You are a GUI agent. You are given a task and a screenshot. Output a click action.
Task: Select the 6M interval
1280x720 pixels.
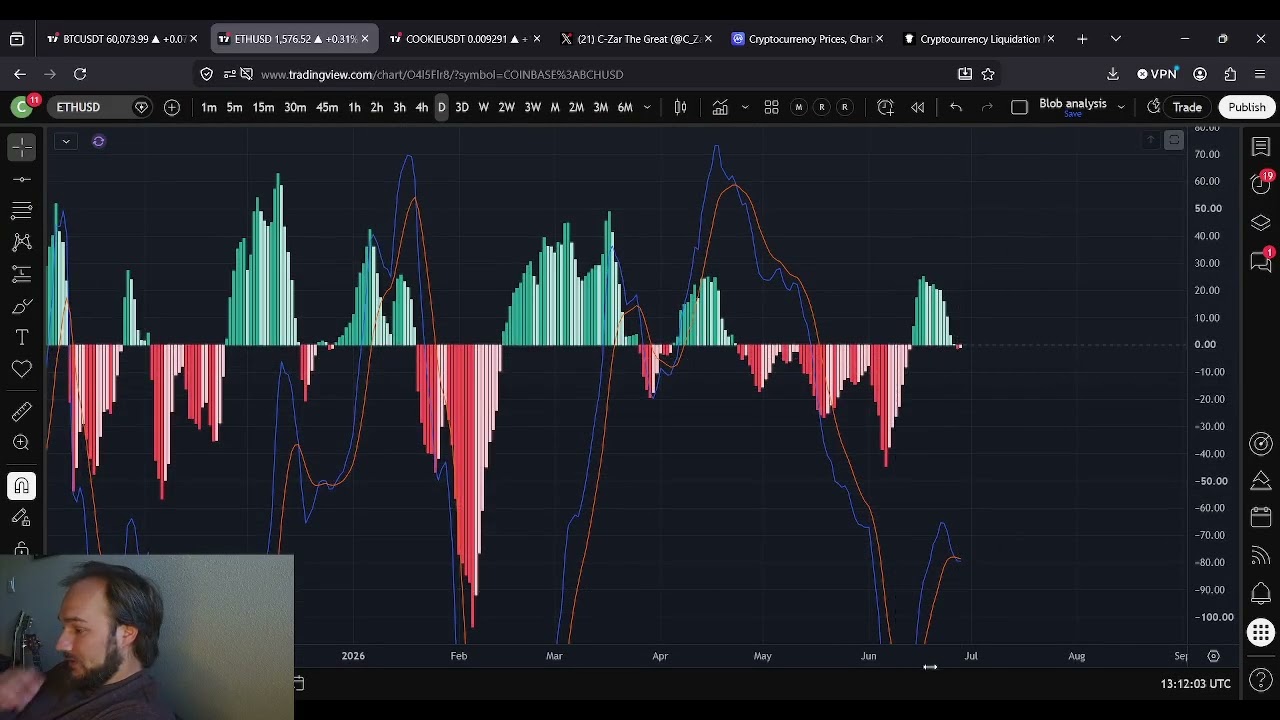tap(625, 107)
